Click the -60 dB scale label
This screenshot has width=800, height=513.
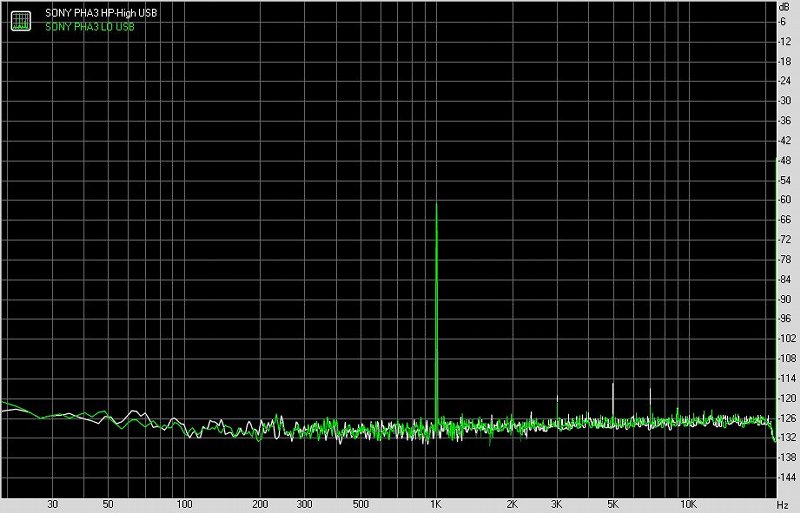(785, 200)
